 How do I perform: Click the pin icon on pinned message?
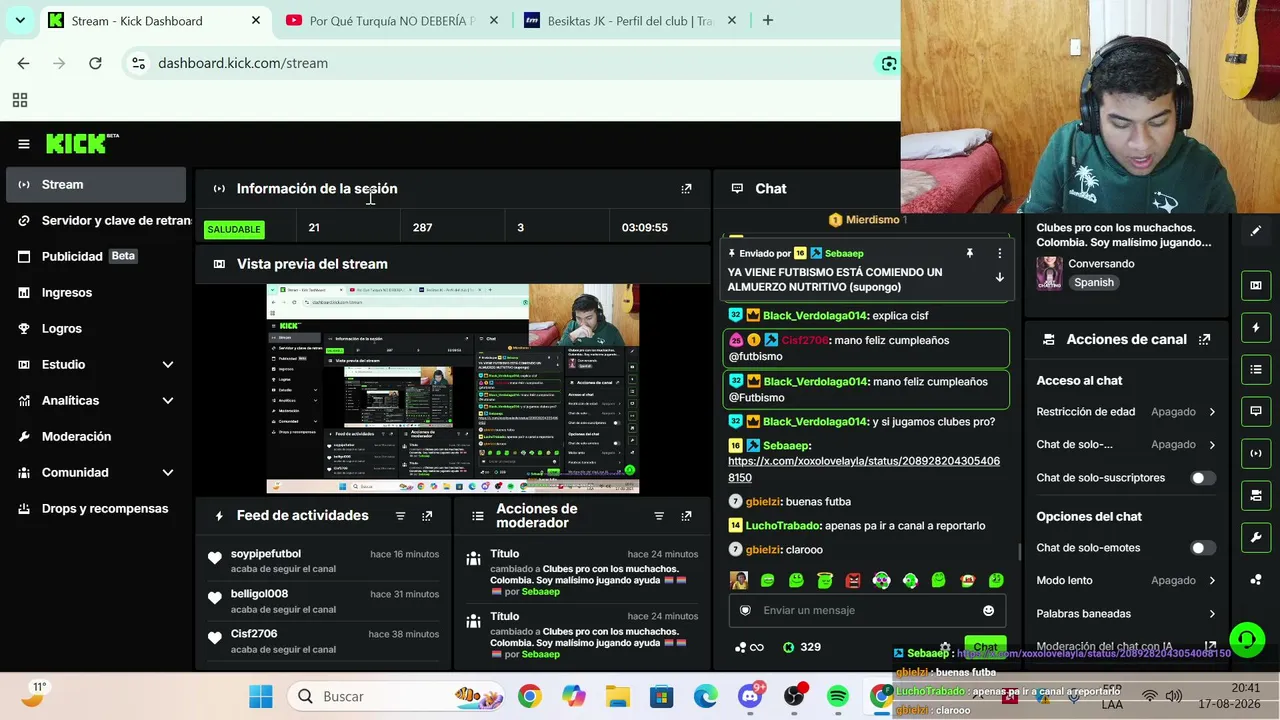[x=969, y=254]
